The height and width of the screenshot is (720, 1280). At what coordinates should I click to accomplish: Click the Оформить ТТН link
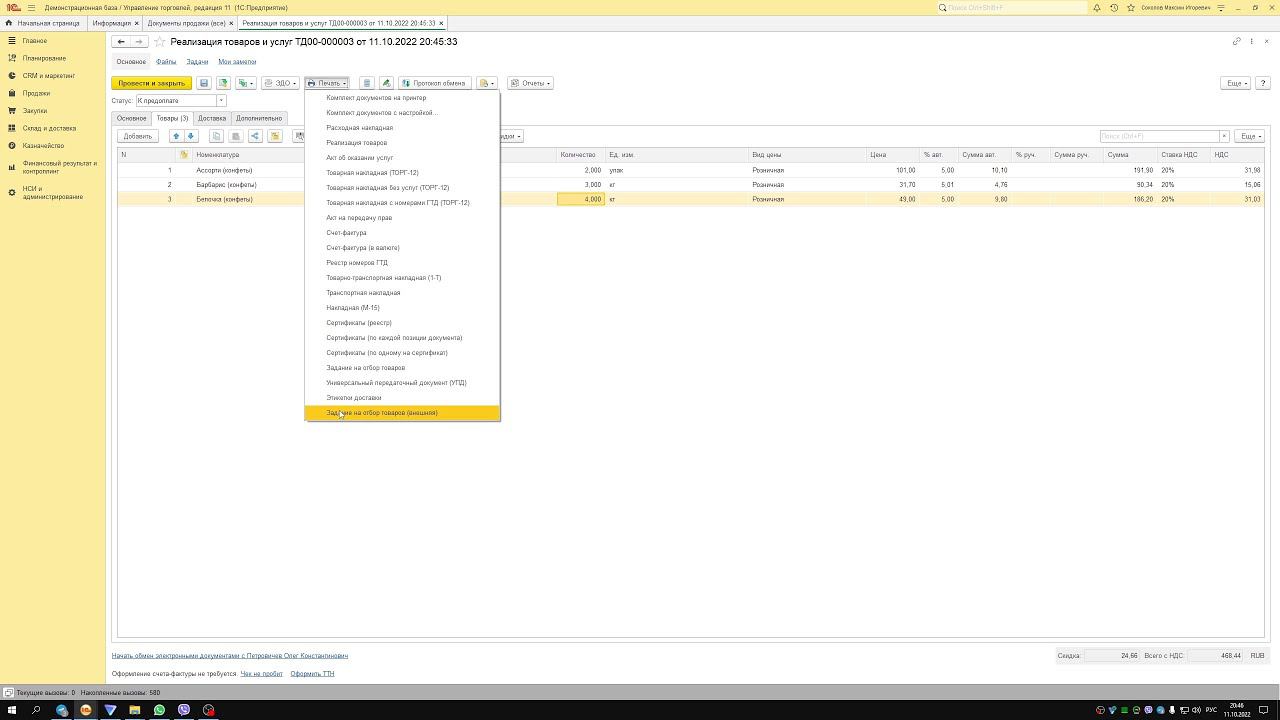coord(312,674)
